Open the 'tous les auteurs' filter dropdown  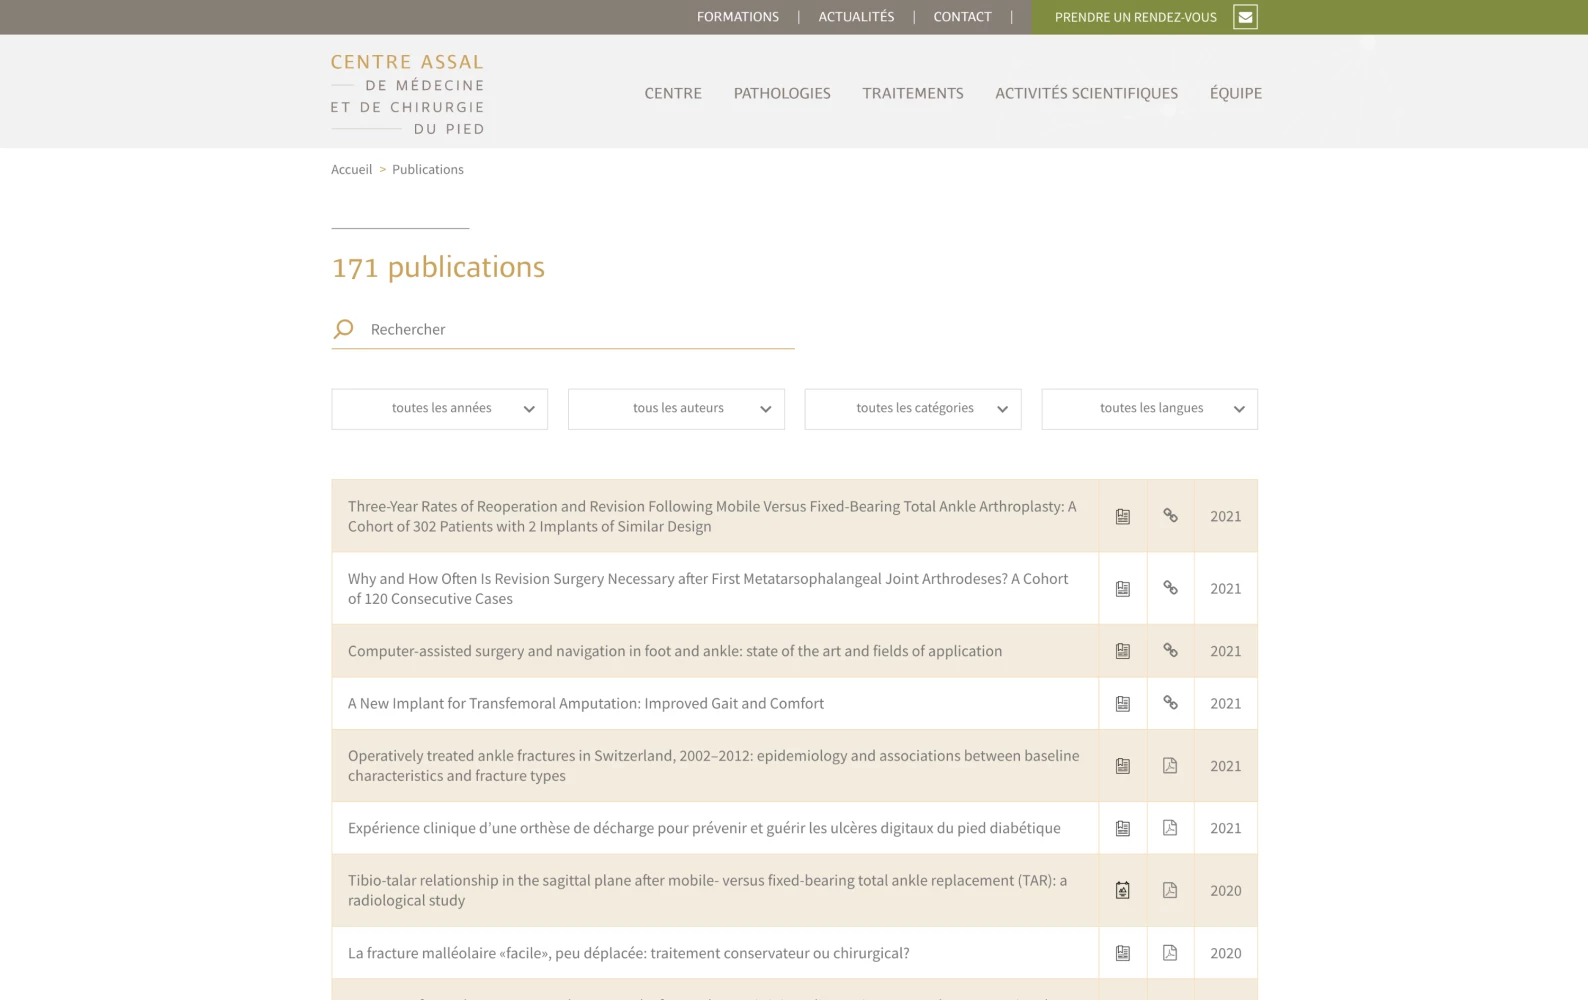point(676,409)
